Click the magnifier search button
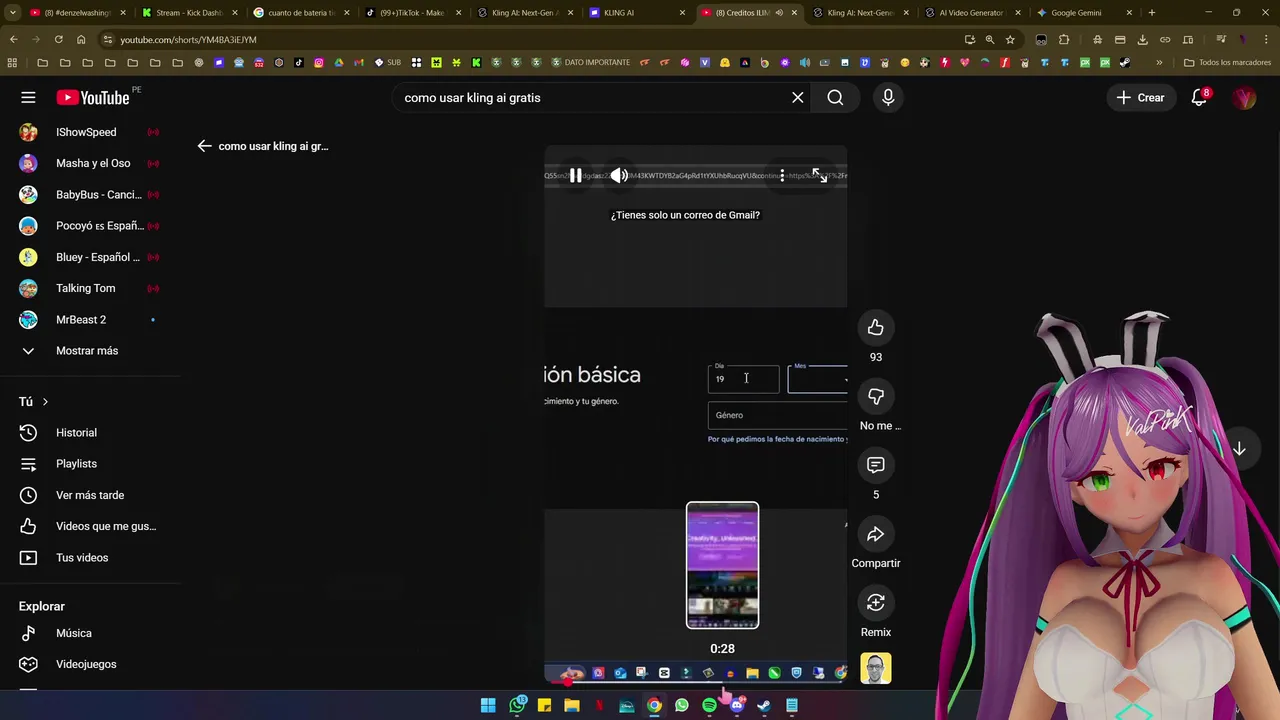Viewport: 1280px width, 720px height. 835,97
